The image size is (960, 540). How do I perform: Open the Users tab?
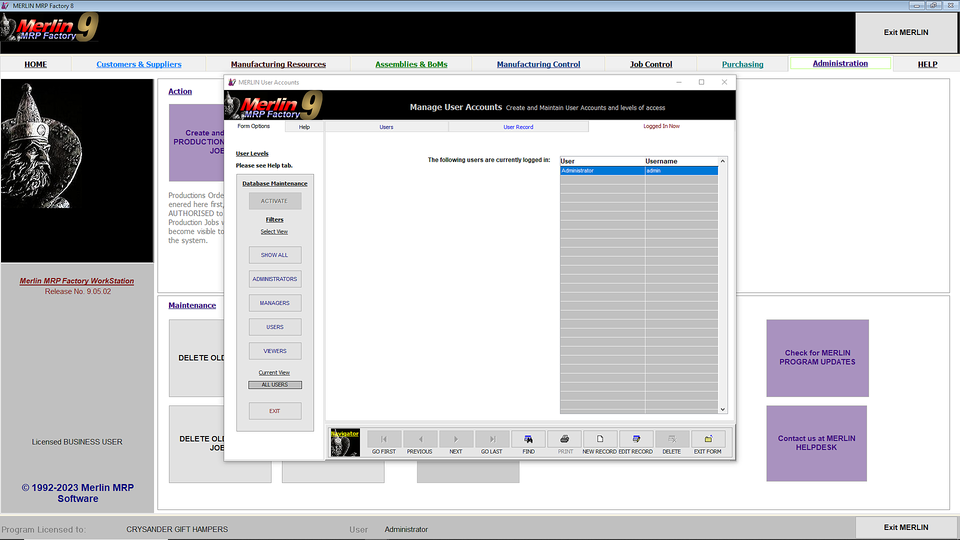(x=386, y=127)
